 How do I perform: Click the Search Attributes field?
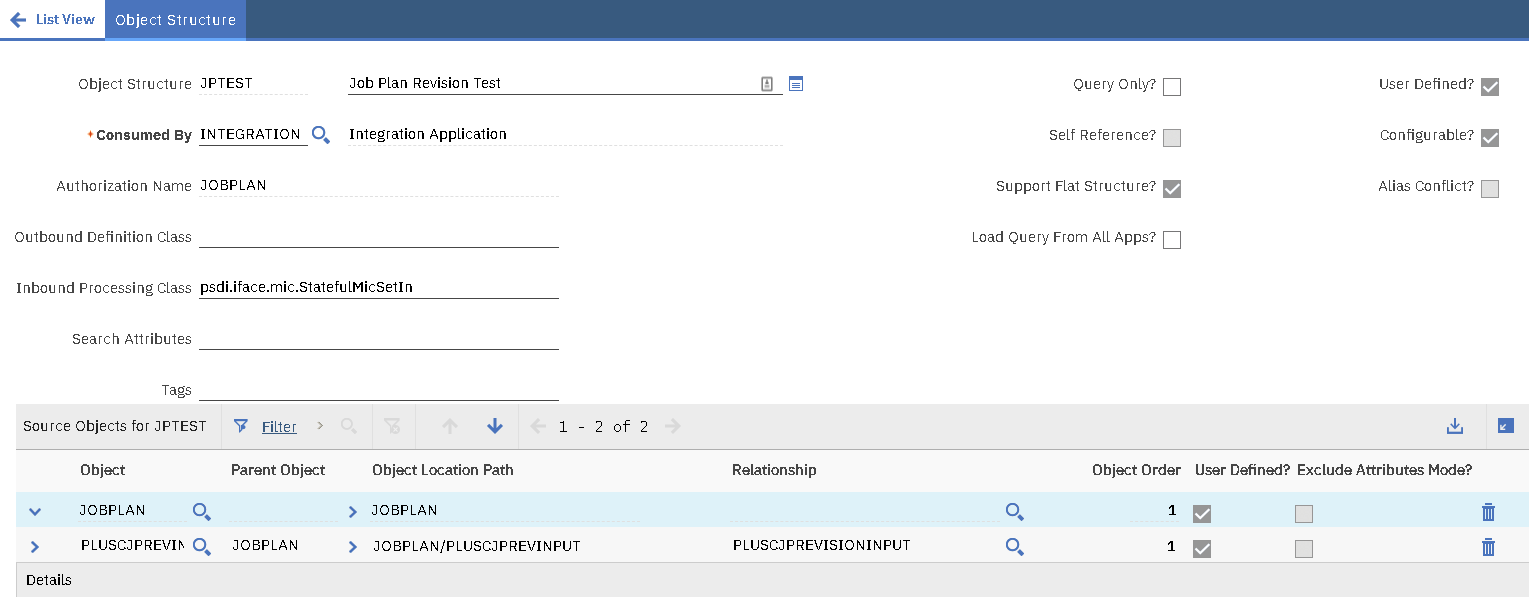tap(378, 339)
